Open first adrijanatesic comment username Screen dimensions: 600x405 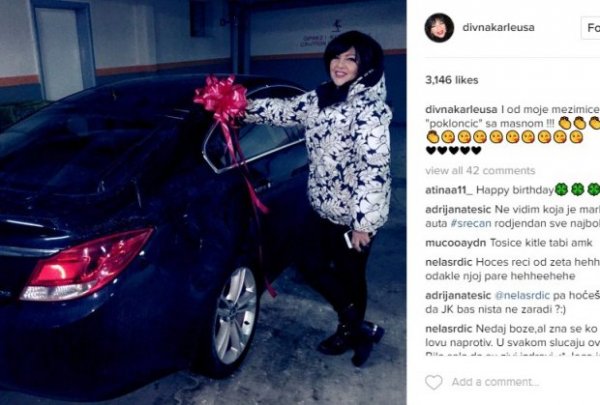pos(458,209)
